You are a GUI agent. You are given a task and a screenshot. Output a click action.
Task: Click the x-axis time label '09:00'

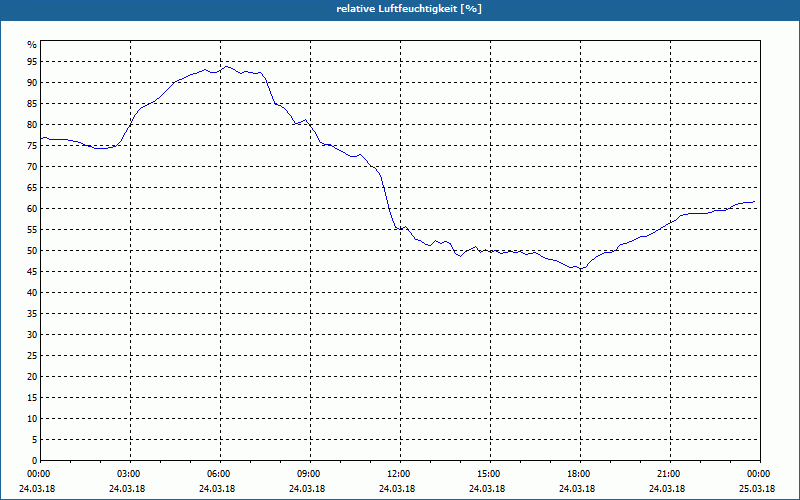(310, 474)
